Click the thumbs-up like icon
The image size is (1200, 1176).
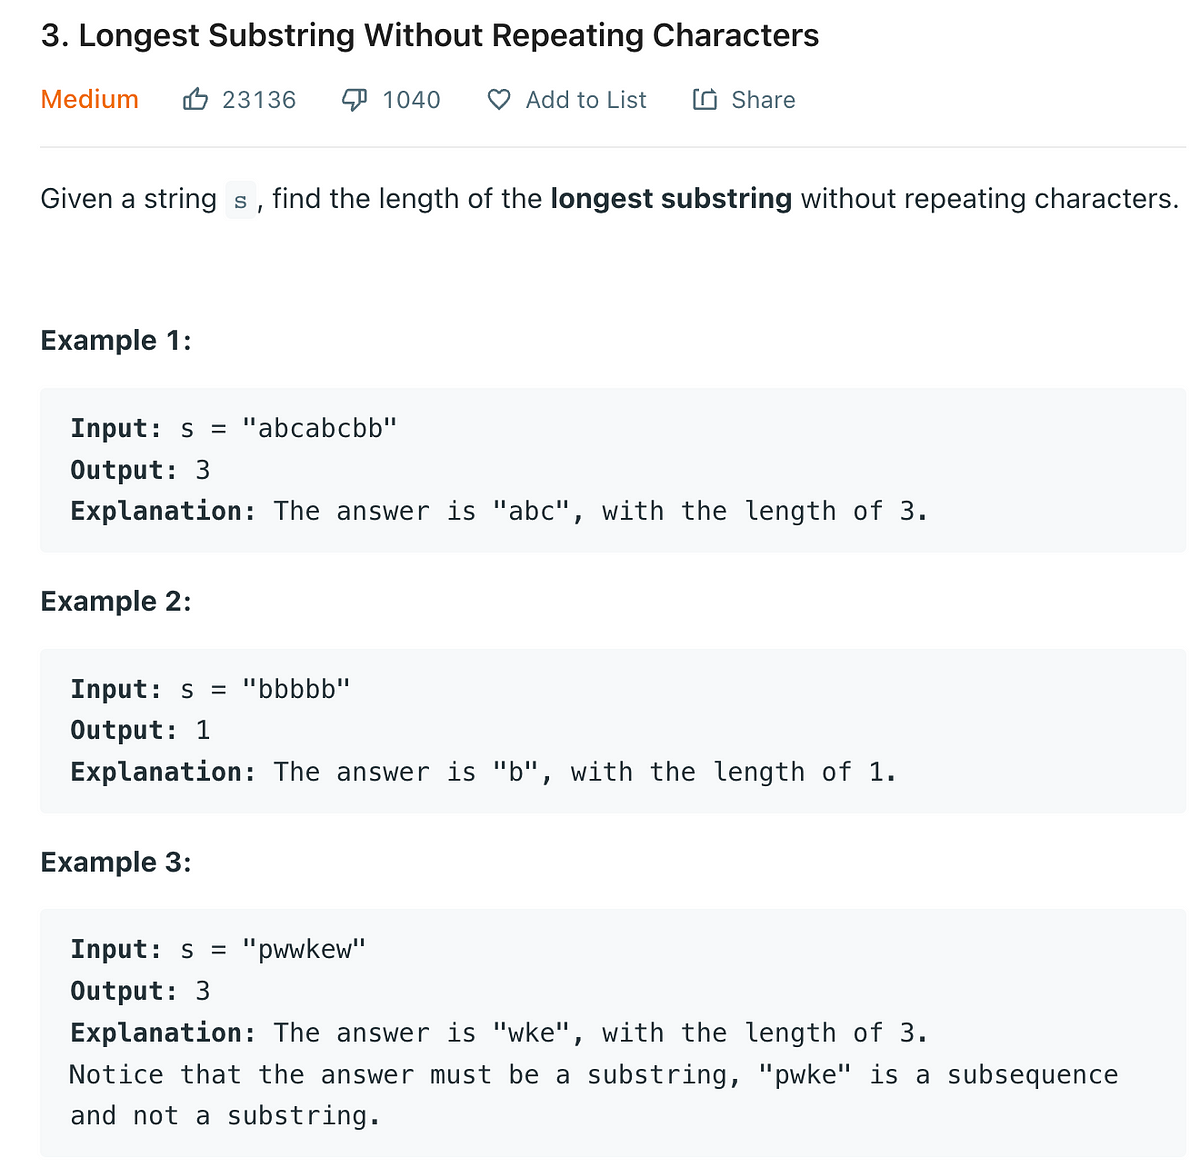tap(195, 99)
